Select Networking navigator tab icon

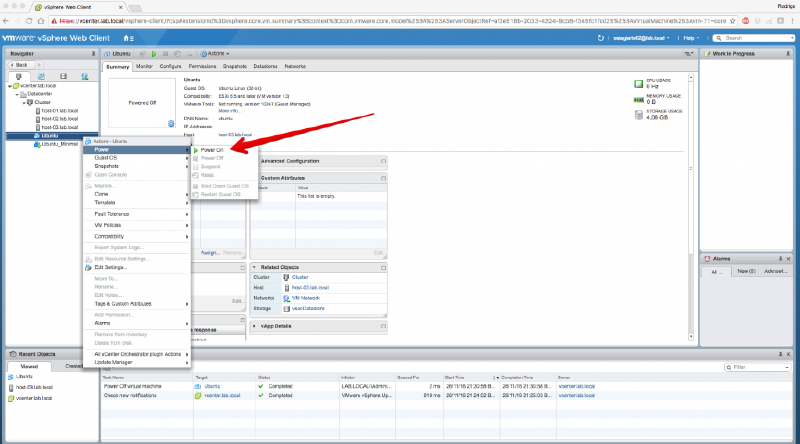85,77
